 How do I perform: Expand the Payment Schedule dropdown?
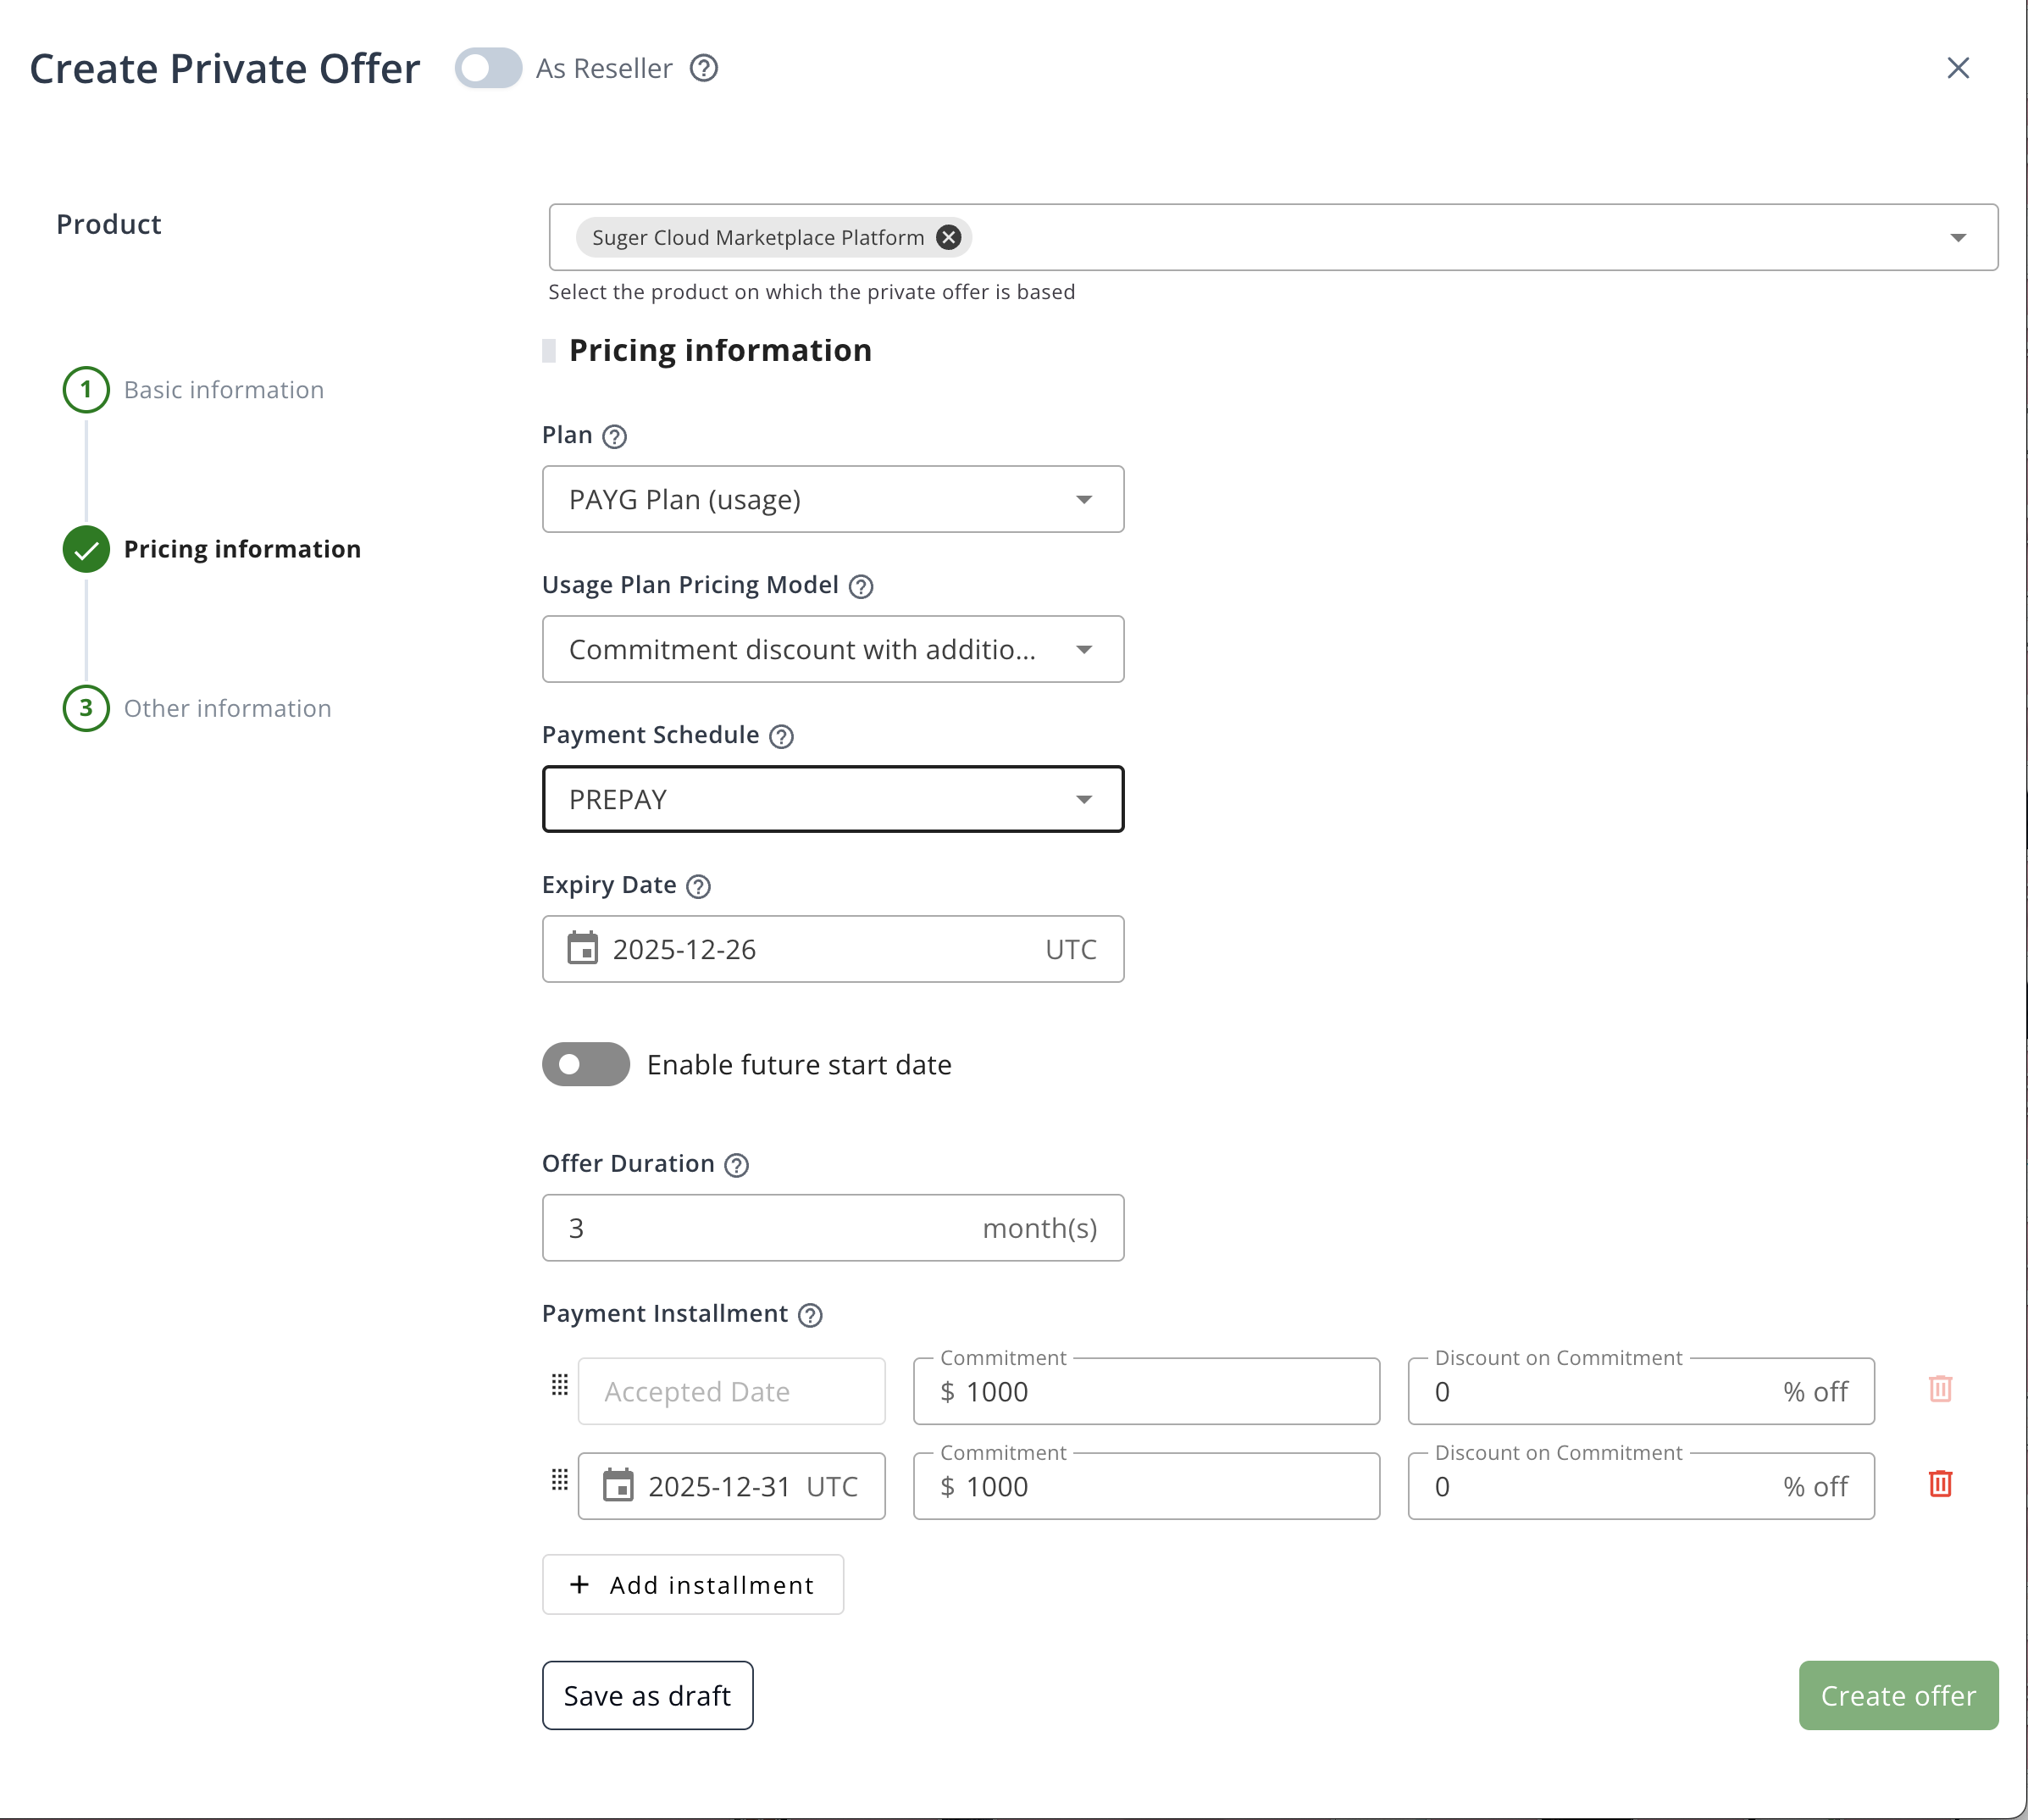1086,799
